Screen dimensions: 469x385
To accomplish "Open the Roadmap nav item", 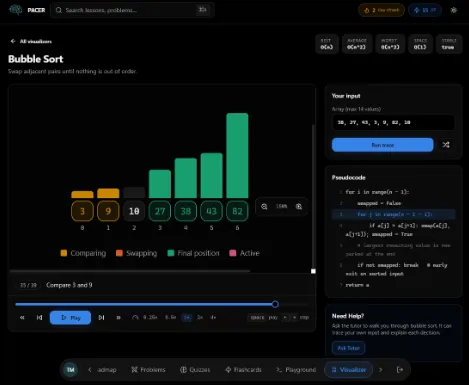I will (x=107, y=370).
